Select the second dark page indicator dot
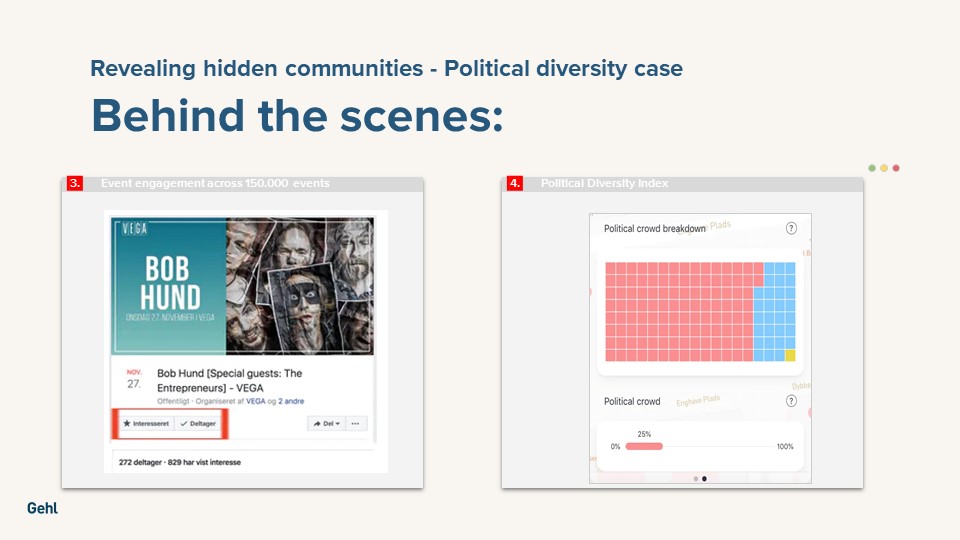Image resolution: width=960 pixels, height=540 pixels. pos(704,479)
